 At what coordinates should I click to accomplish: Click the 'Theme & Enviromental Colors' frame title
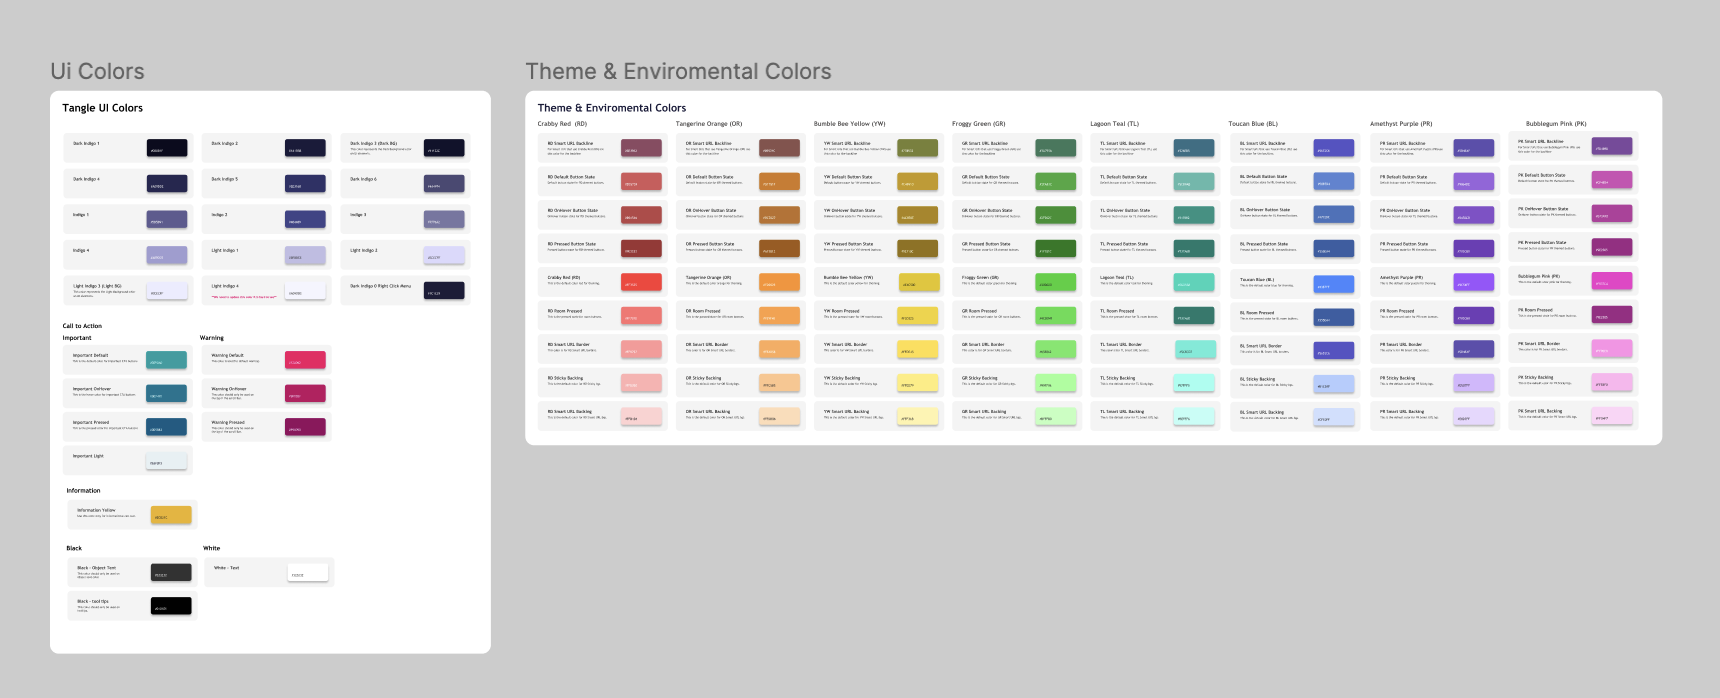tap(679, 71)
